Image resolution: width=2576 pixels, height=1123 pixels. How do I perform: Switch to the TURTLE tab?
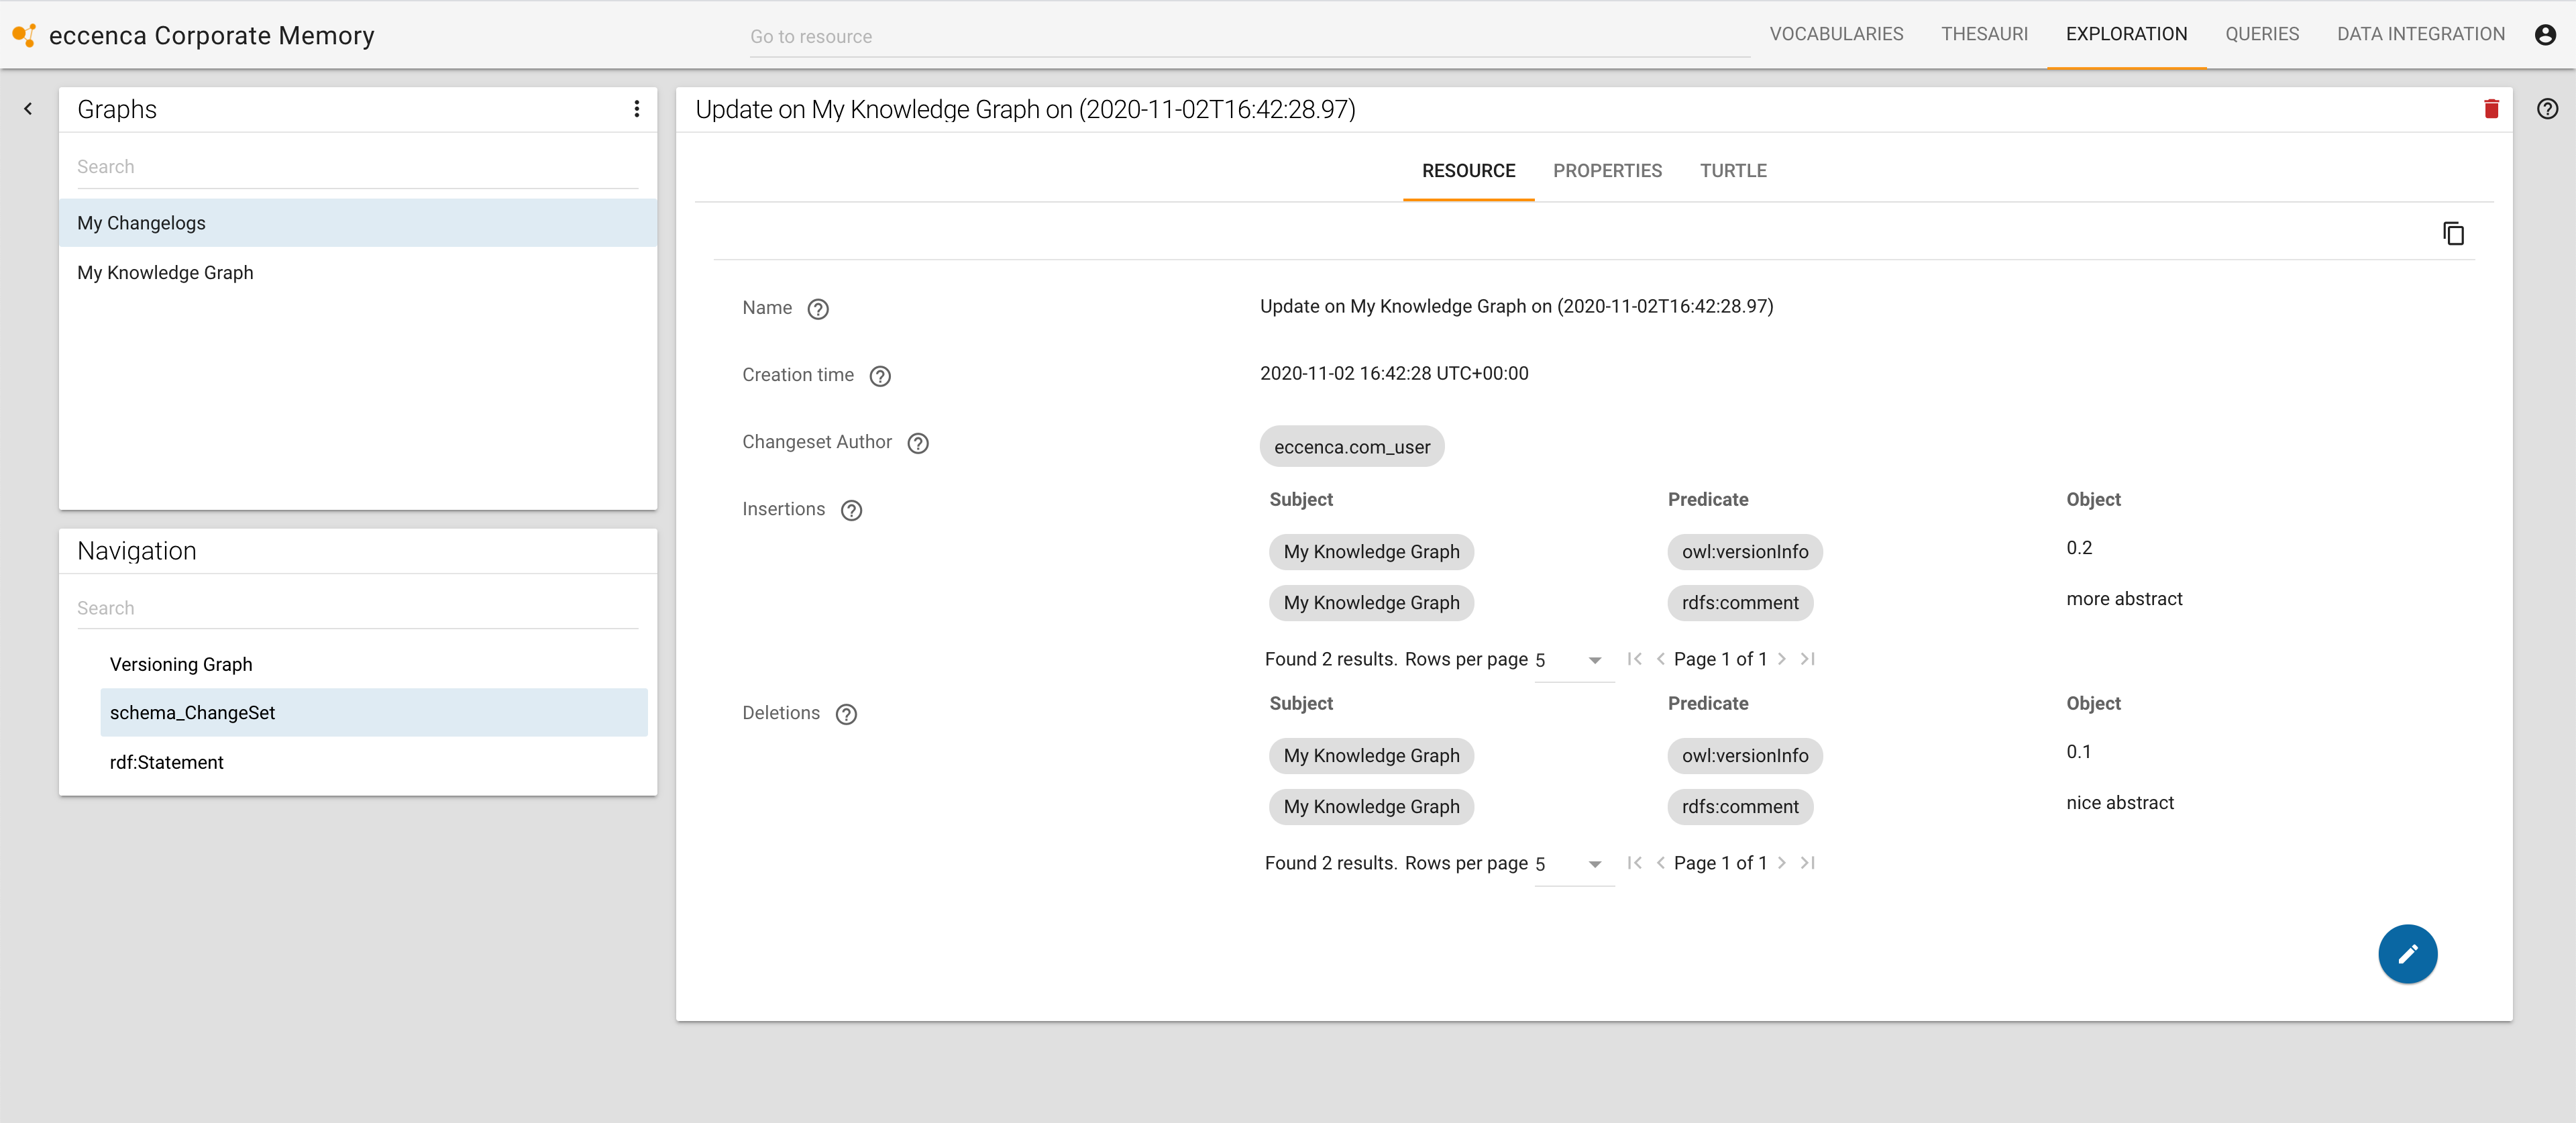tap(1732, 171)
